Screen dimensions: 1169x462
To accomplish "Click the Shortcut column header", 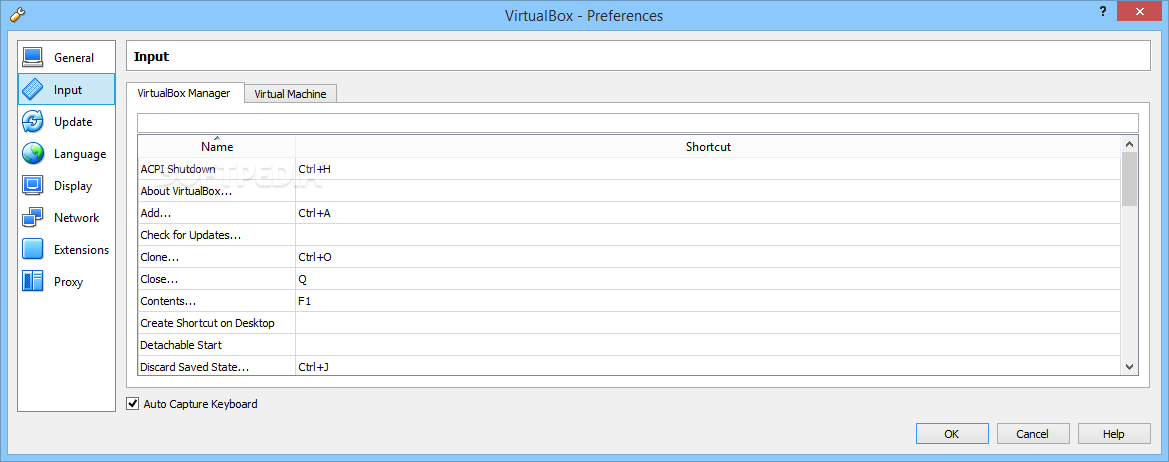I will tap(708, 146).
